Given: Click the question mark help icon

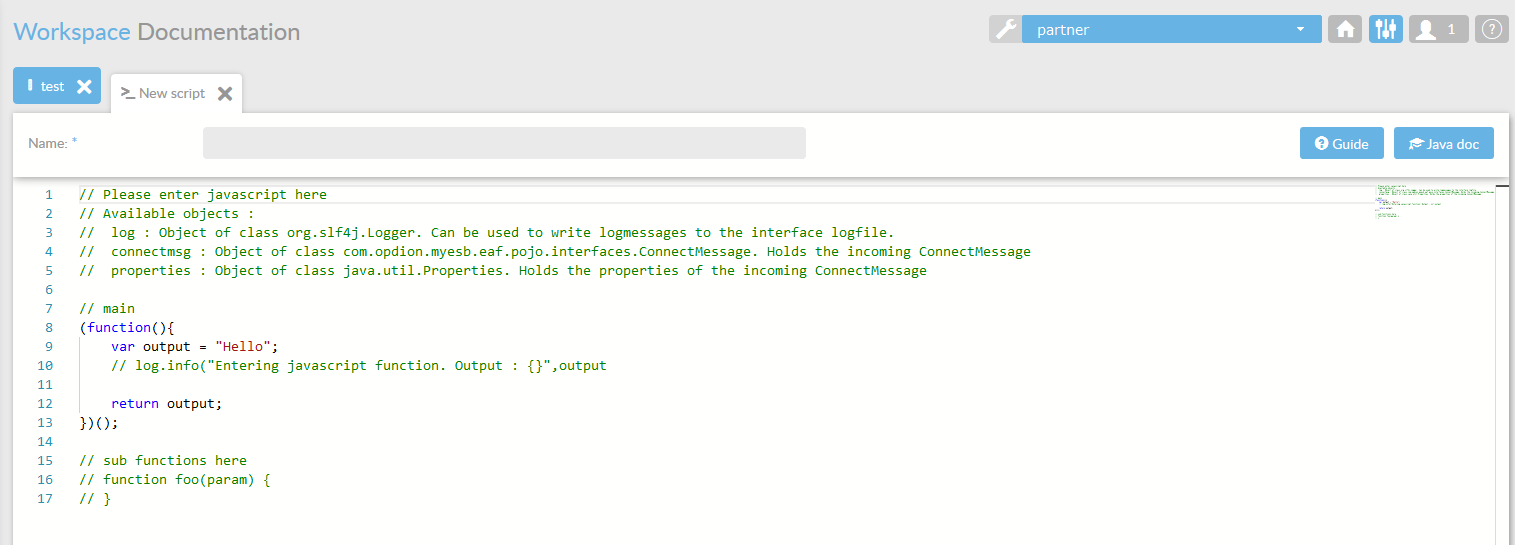Looking at the screenshot, I should click(1491, 29).
